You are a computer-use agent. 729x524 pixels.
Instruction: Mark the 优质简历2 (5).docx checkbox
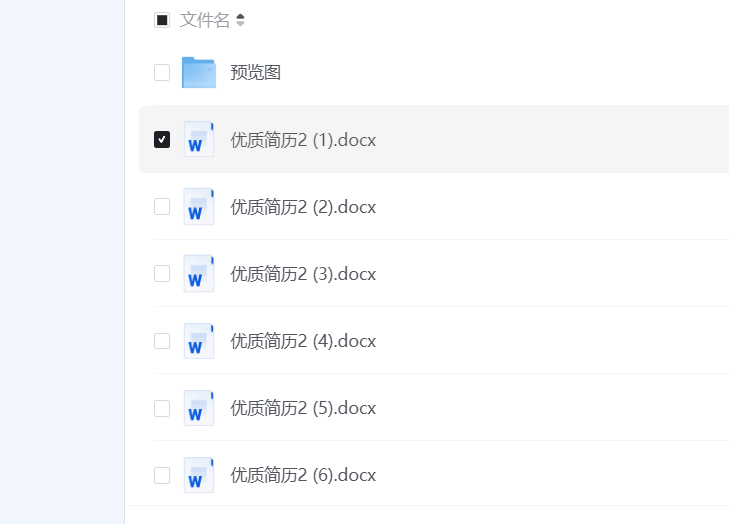coord(162,408)
